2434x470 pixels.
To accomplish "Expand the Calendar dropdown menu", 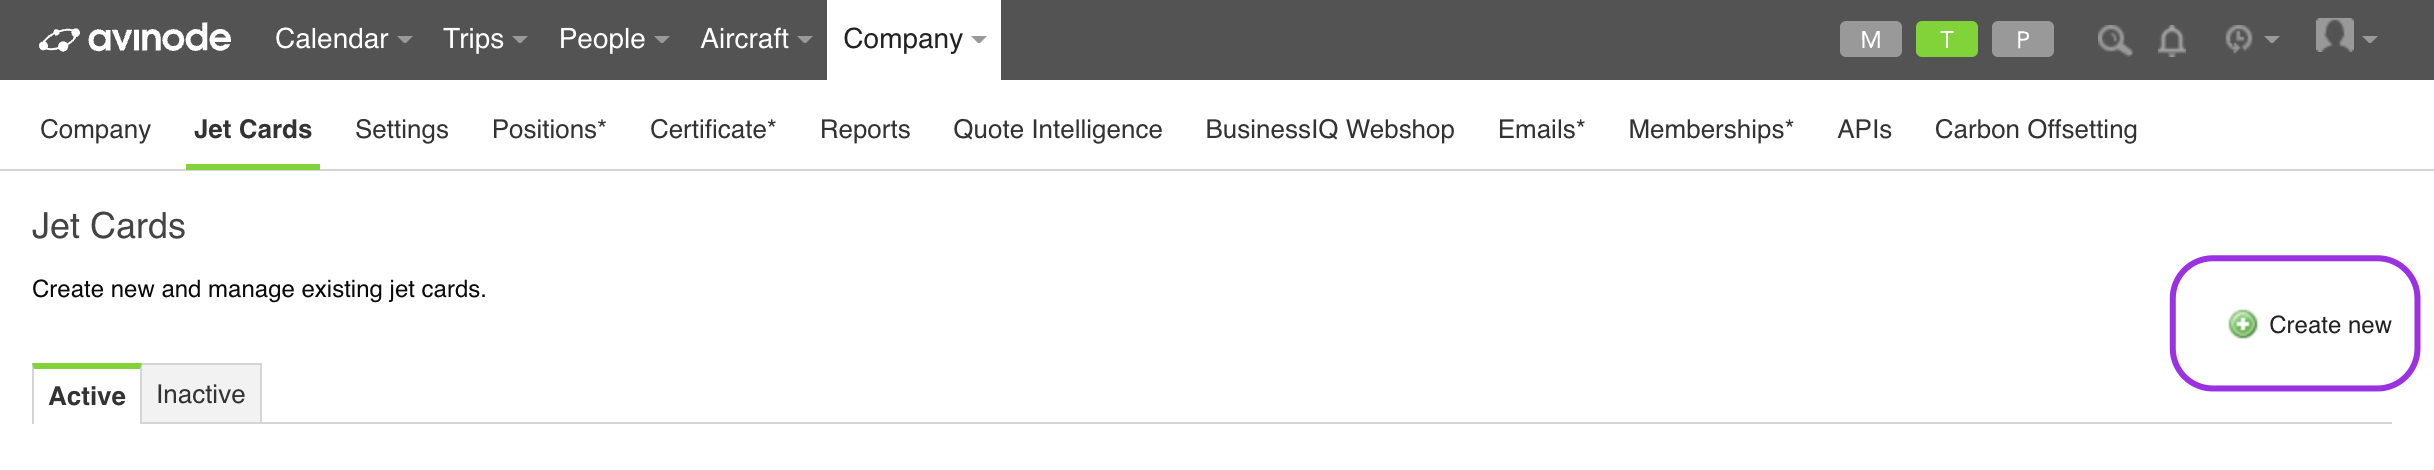I will (x=343, y=39).
